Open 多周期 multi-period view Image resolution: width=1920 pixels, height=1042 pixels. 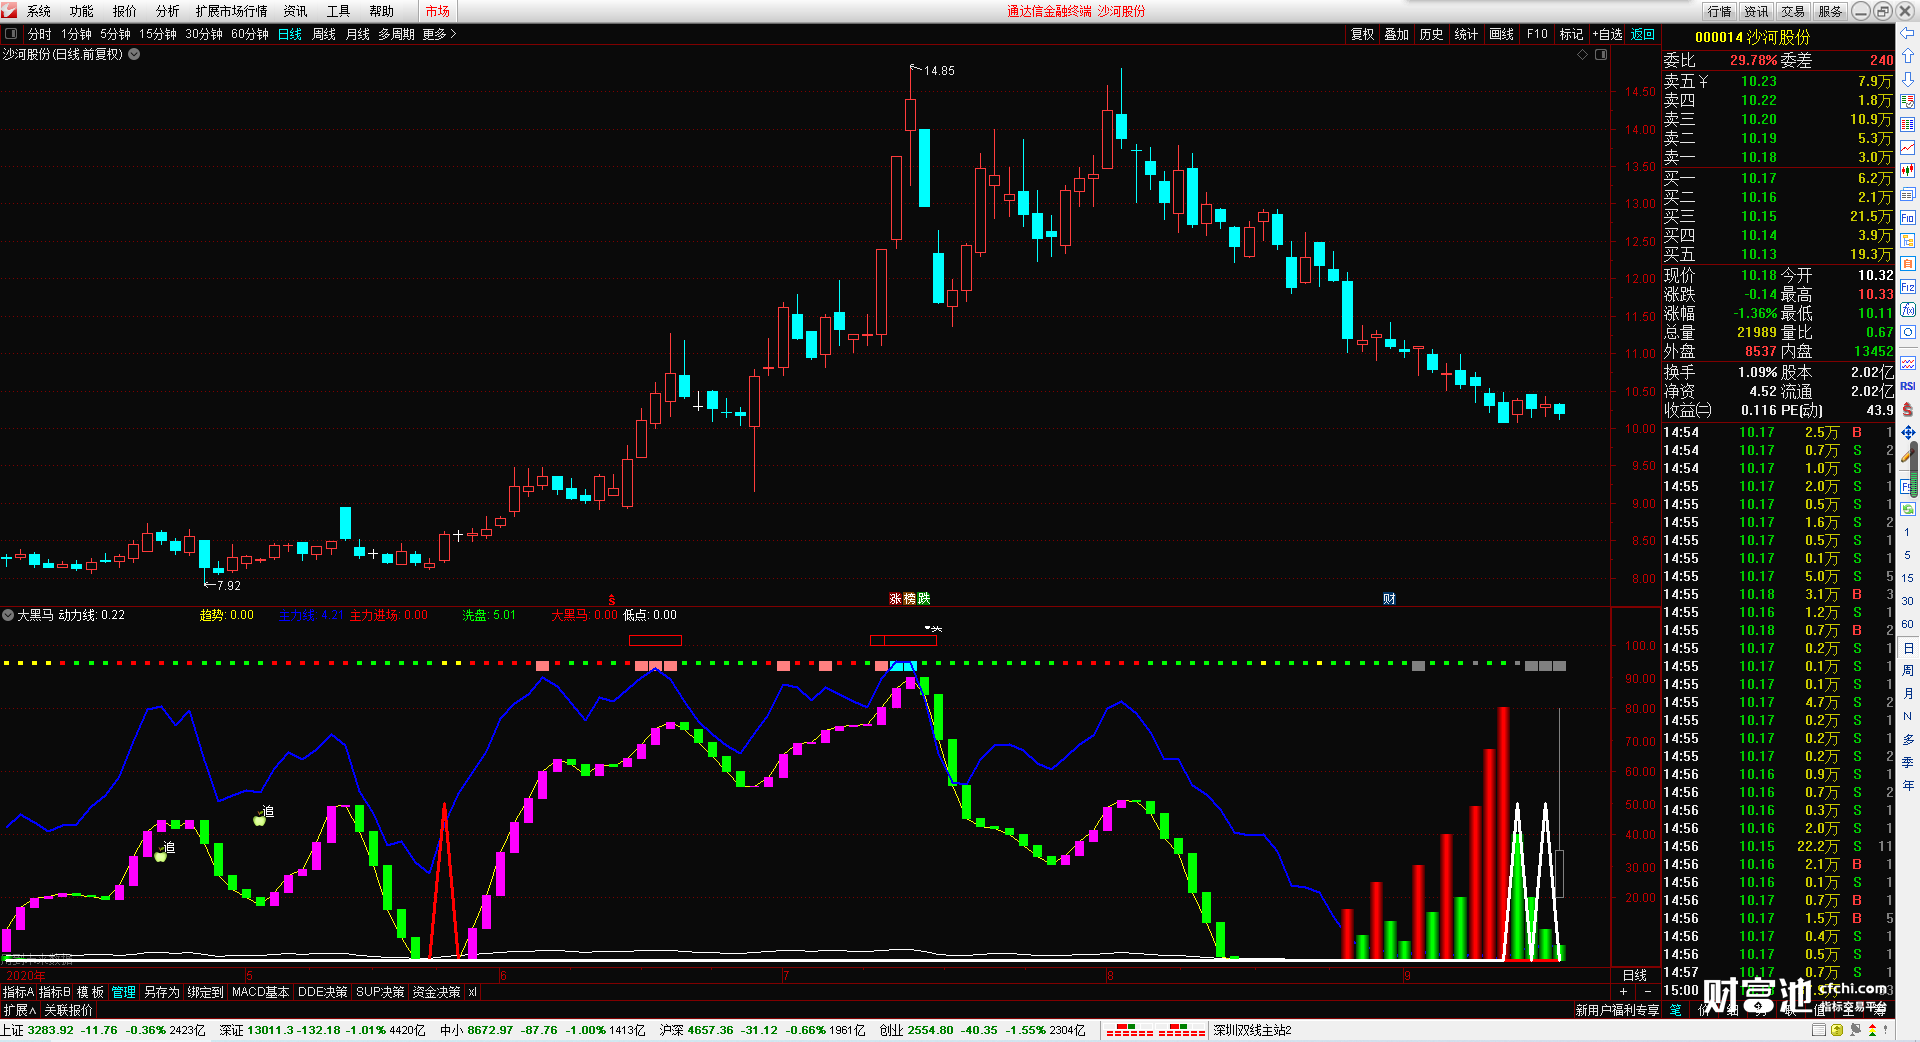396,34
